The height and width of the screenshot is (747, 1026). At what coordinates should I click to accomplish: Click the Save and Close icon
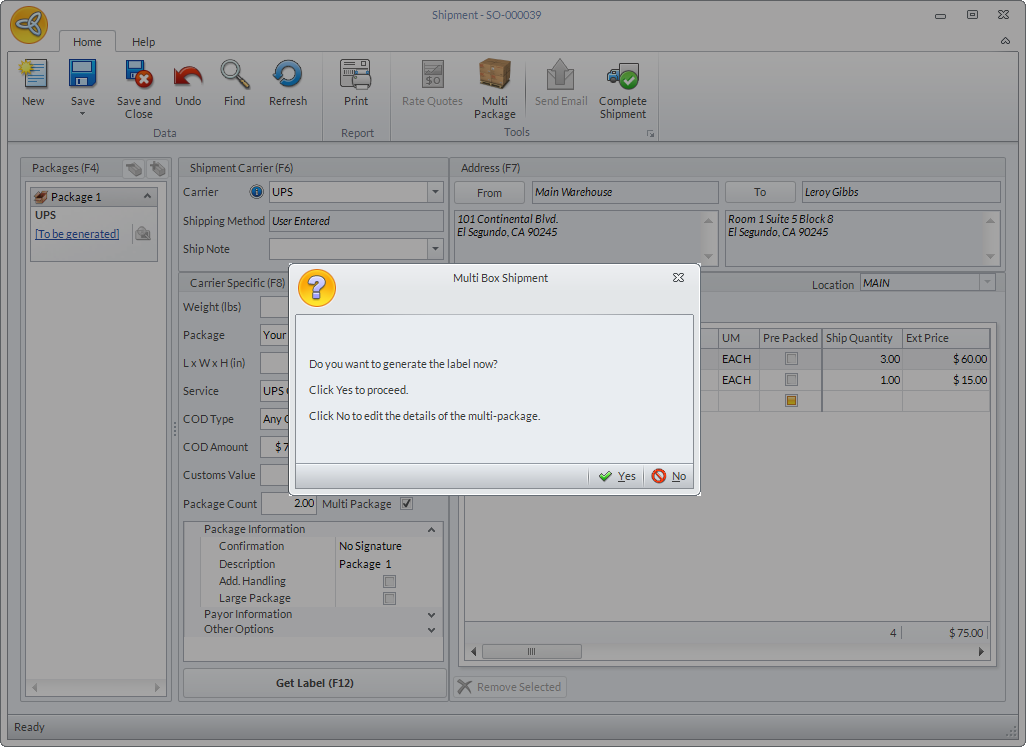pyautogui.click(x=138, y=76)
